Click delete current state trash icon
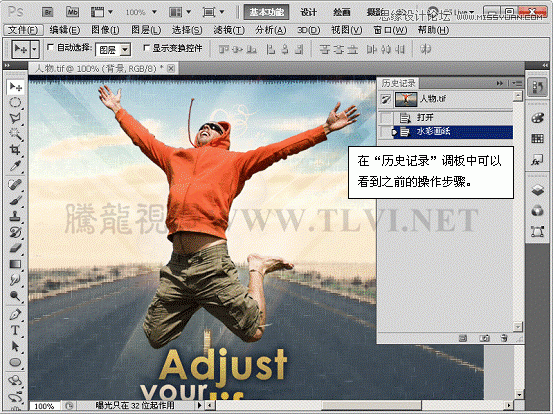This screenshot has height=414, width=553. pyautogui.click(x=504, y=338)
